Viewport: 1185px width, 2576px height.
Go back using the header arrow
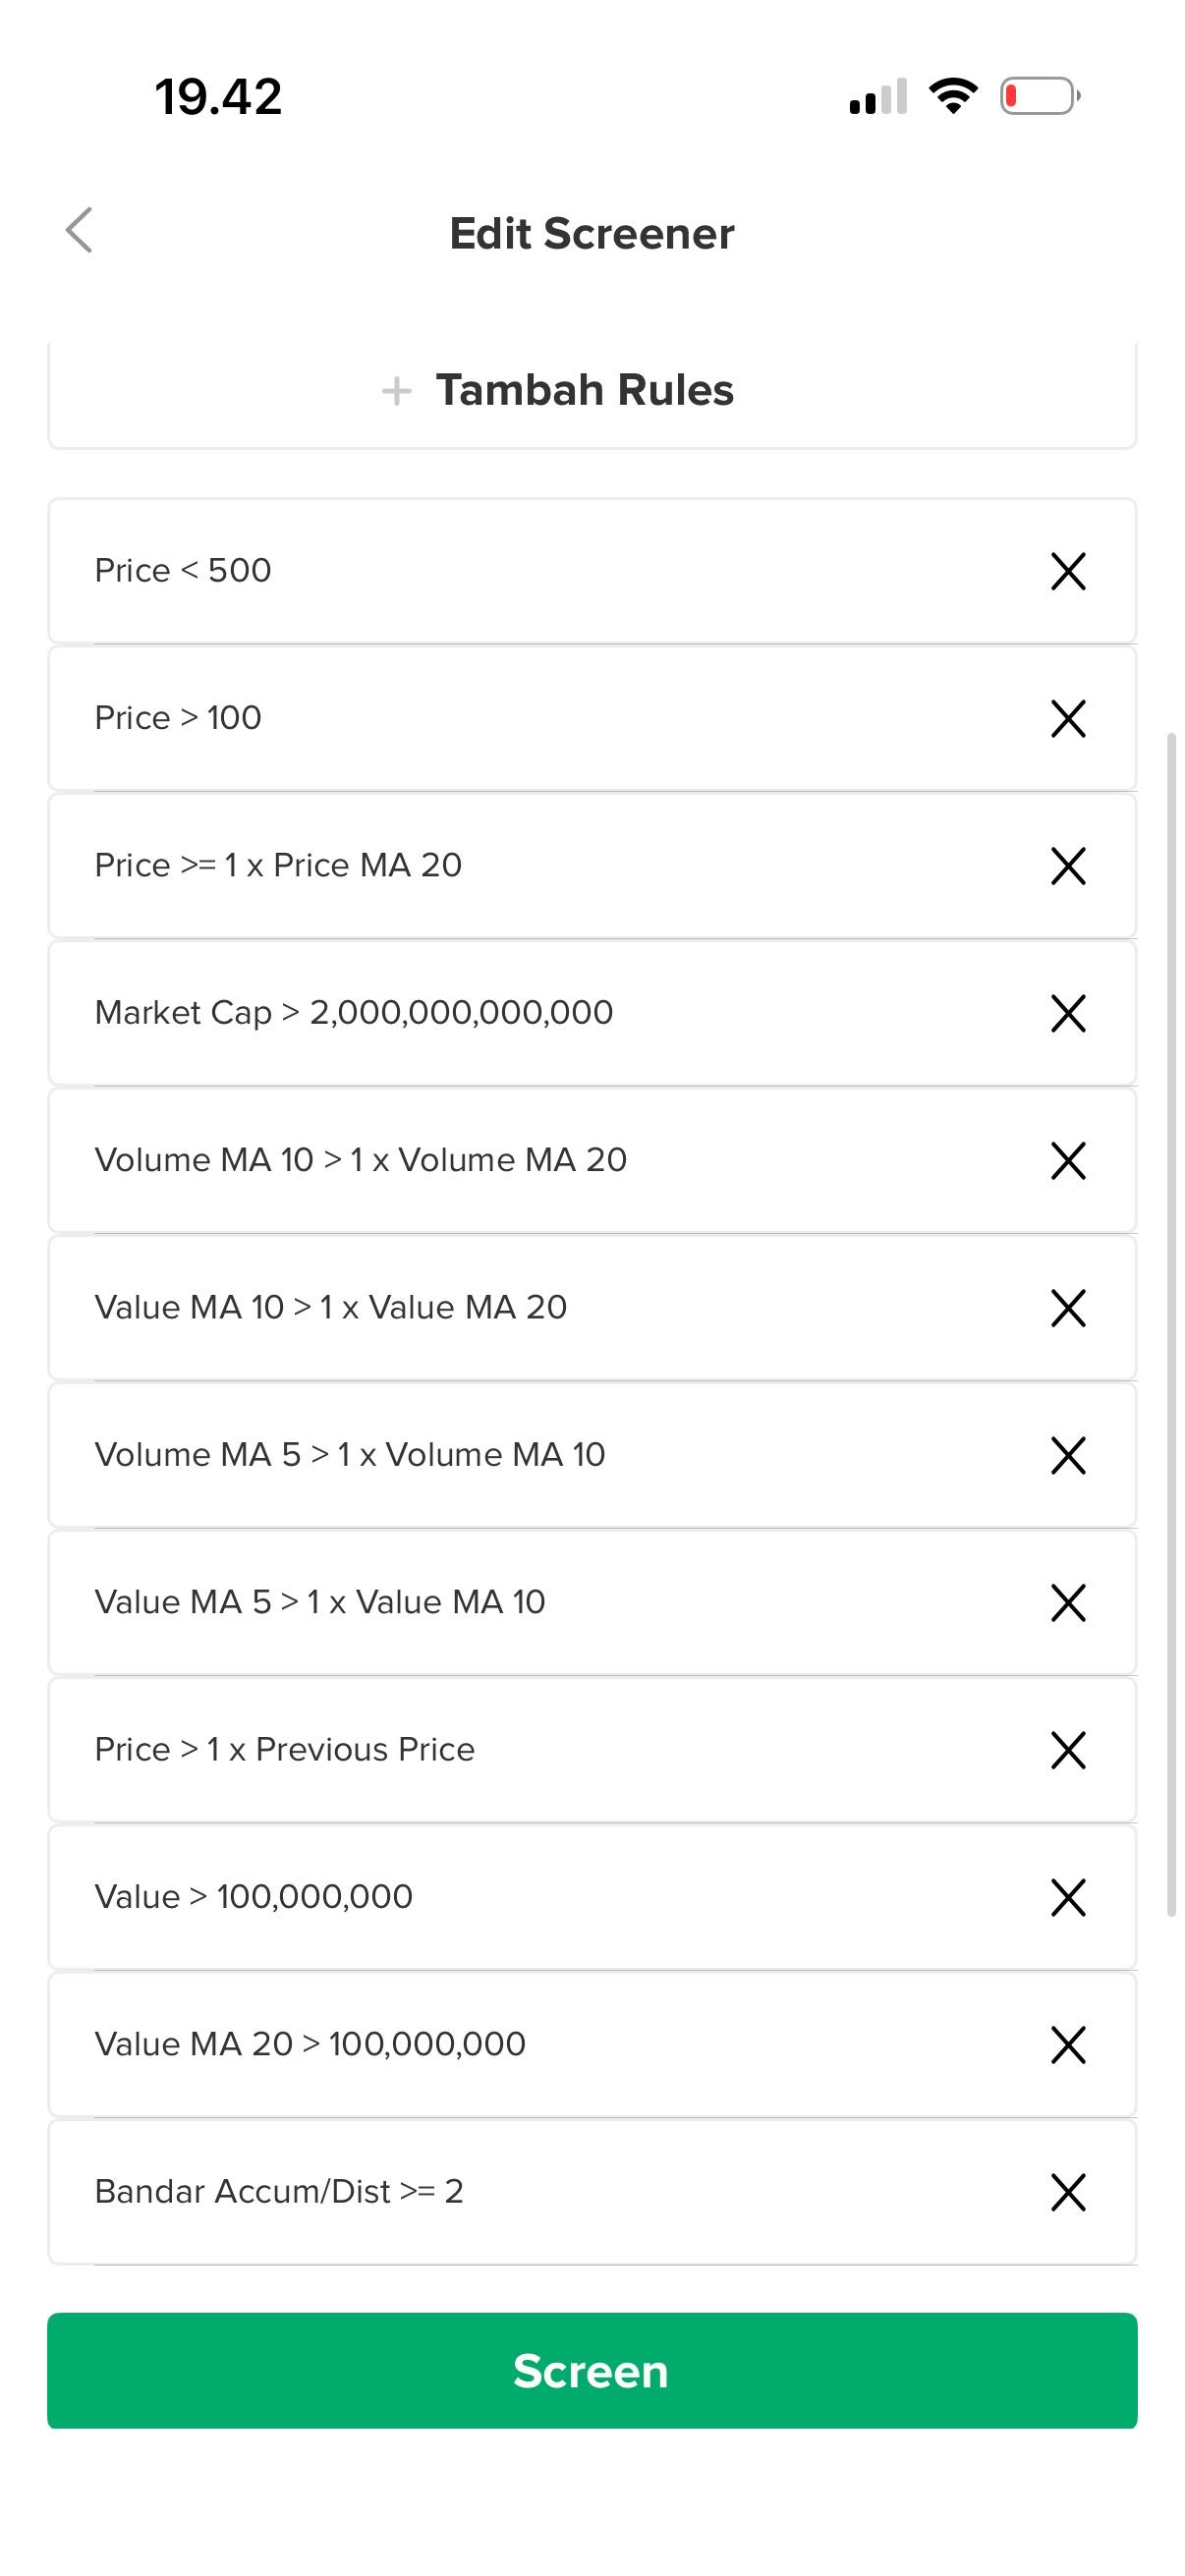(x=79, y=231)
